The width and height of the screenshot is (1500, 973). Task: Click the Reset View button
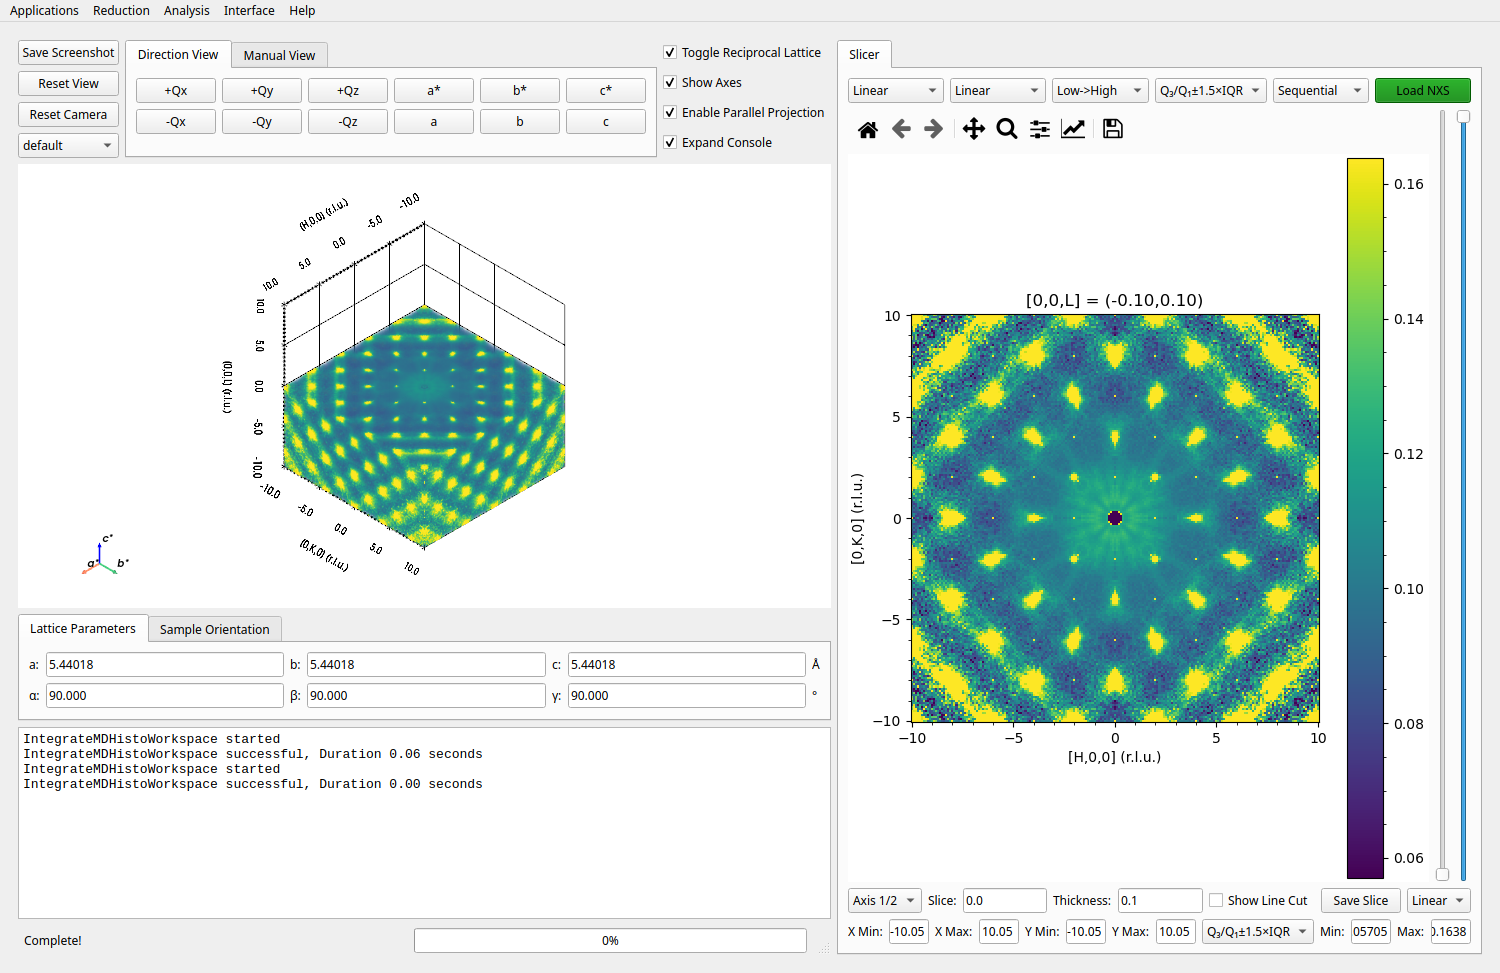(x=68, y=83)
